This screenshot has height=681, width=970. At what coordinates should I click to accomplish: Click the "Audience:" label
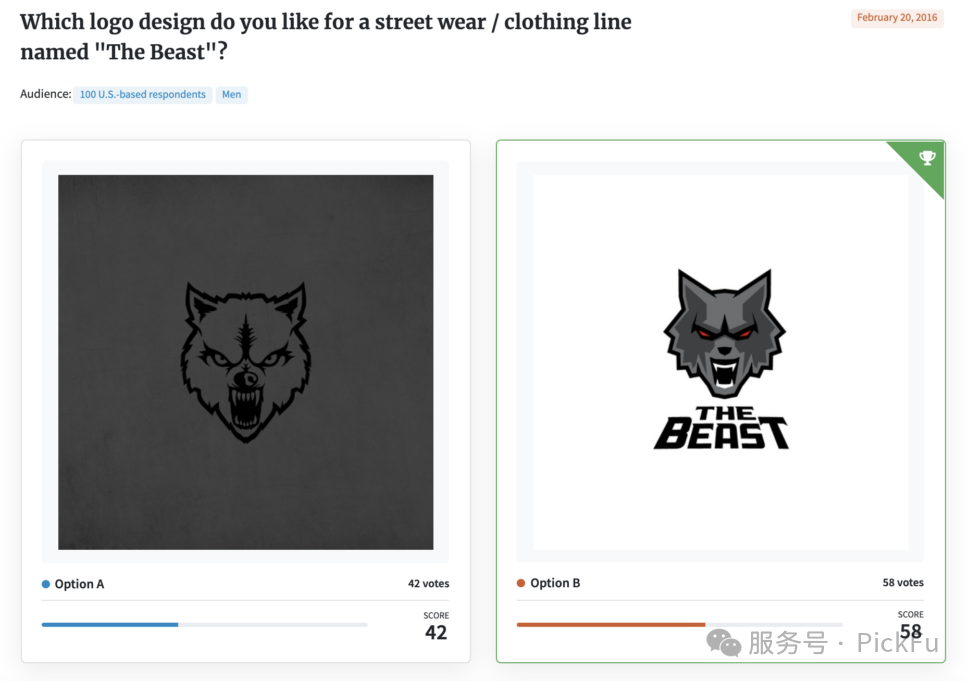(45, 95)
